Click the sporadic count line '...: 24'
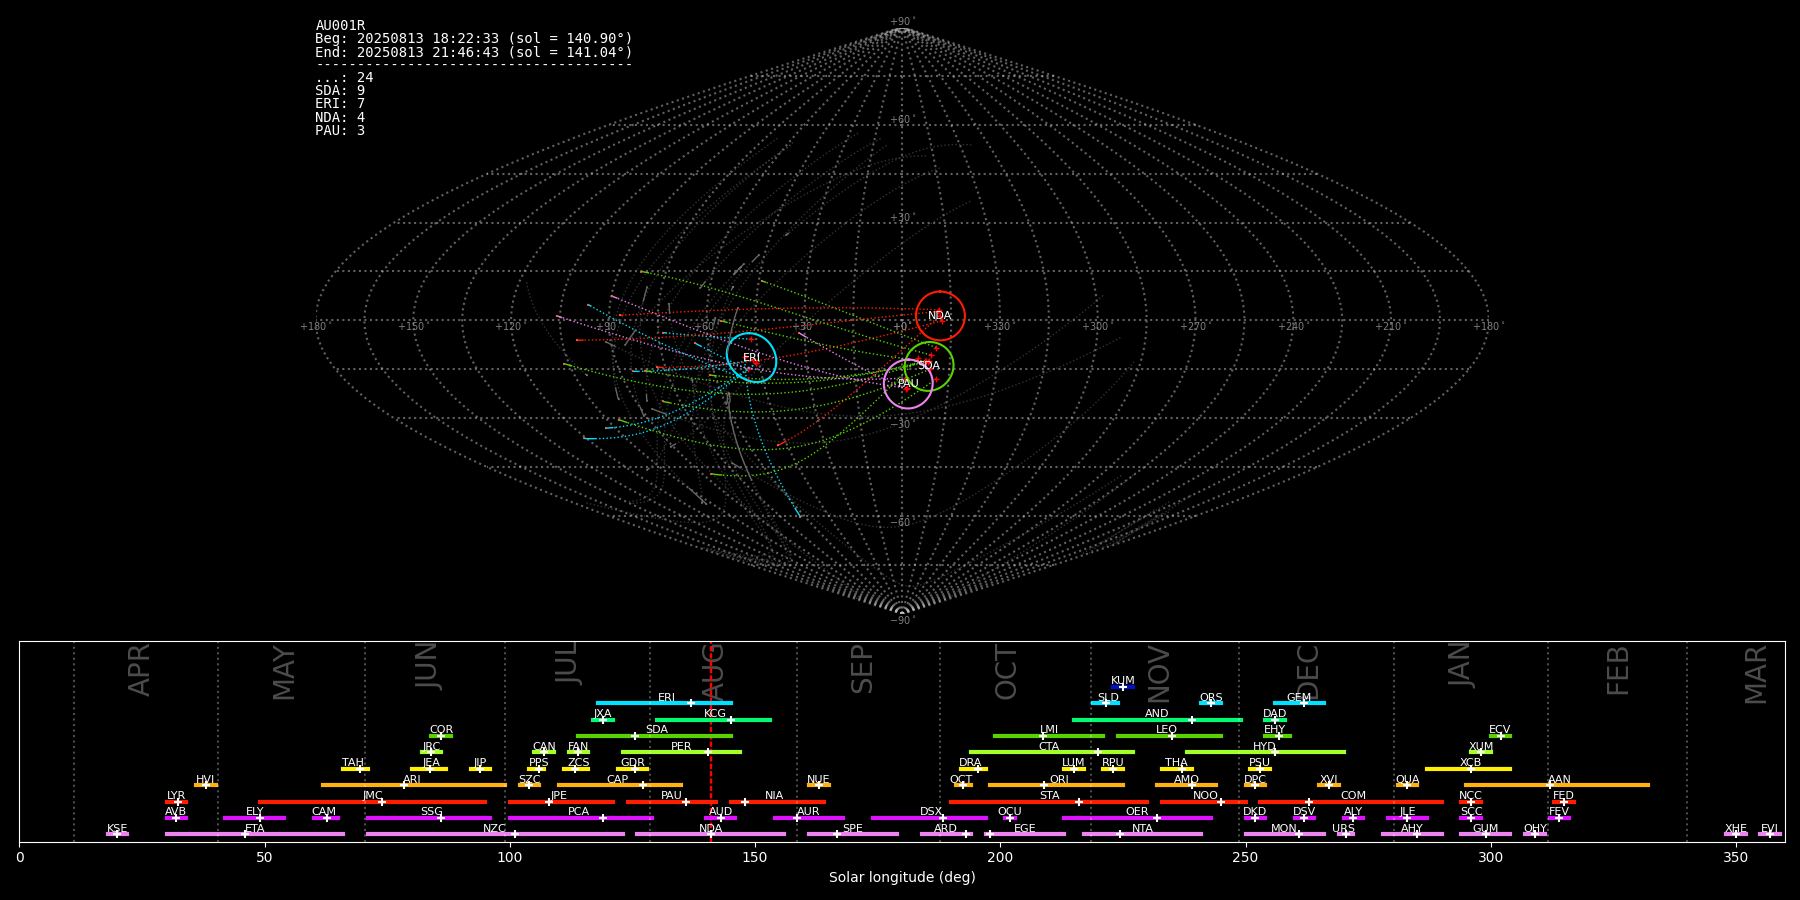Screen dimensions: 1800x900 click(344, 78)
